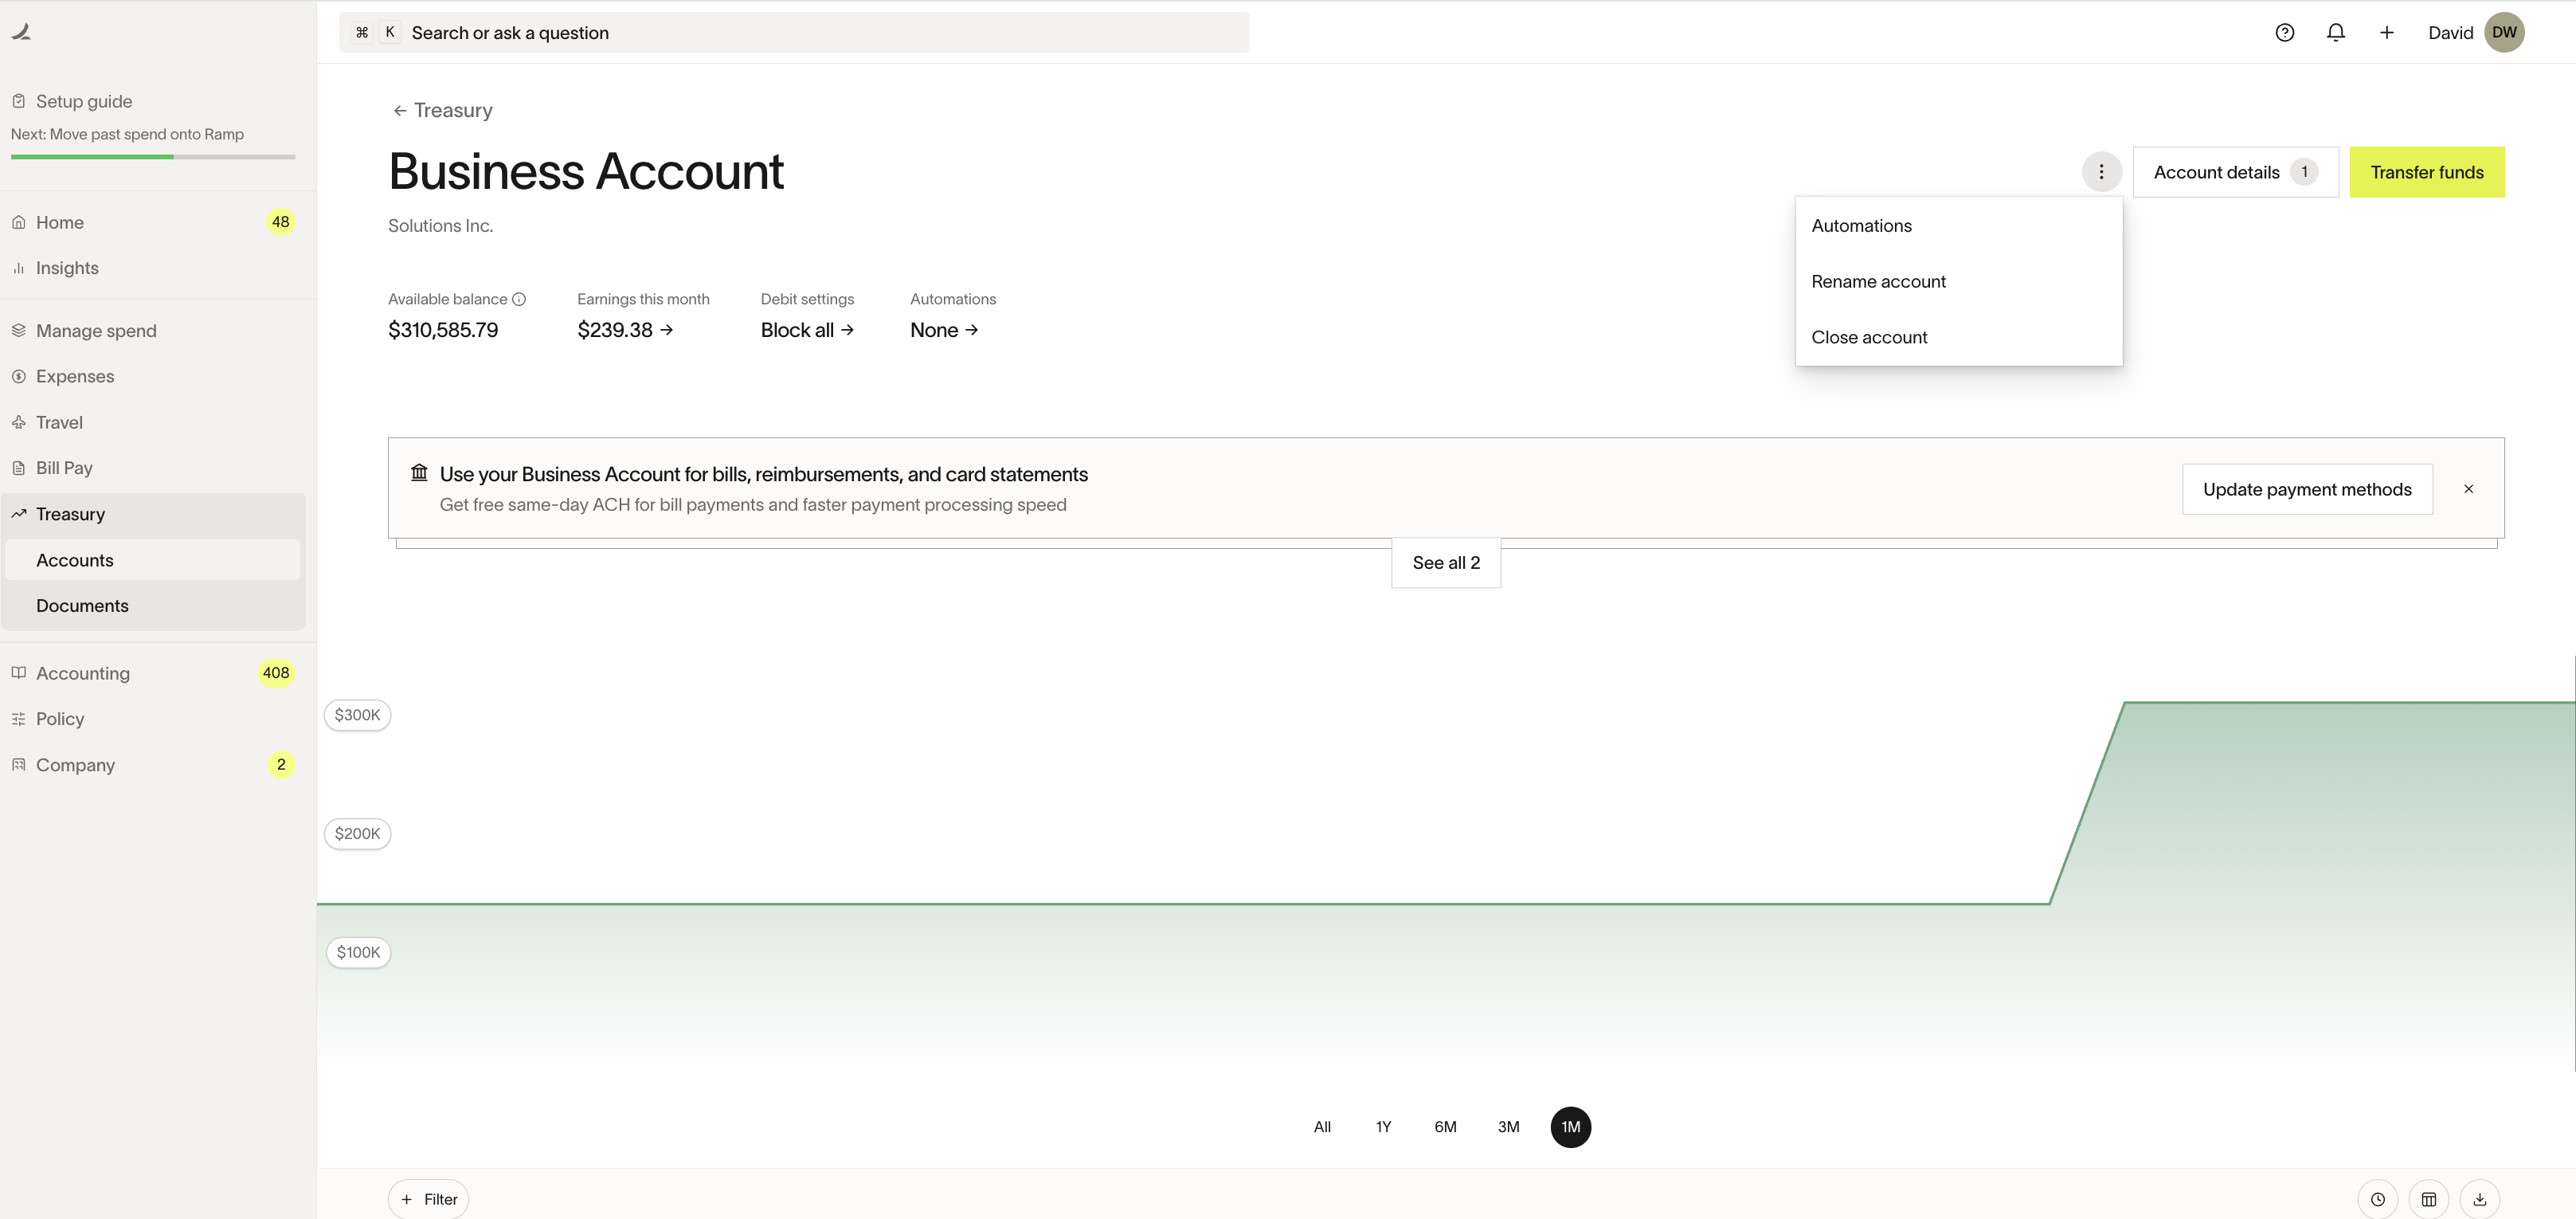Screen dimensions: 2576x1219
Task: Click the table columns icon at bottom
Action: coord(2428,1199)
